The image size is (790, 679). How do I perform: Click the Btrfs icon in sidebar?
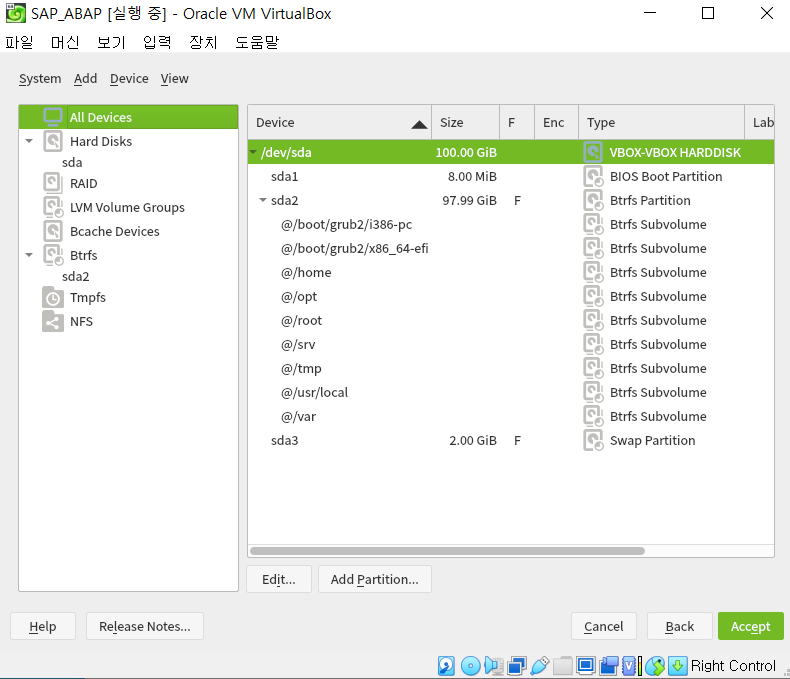click(x=53, y=255)
